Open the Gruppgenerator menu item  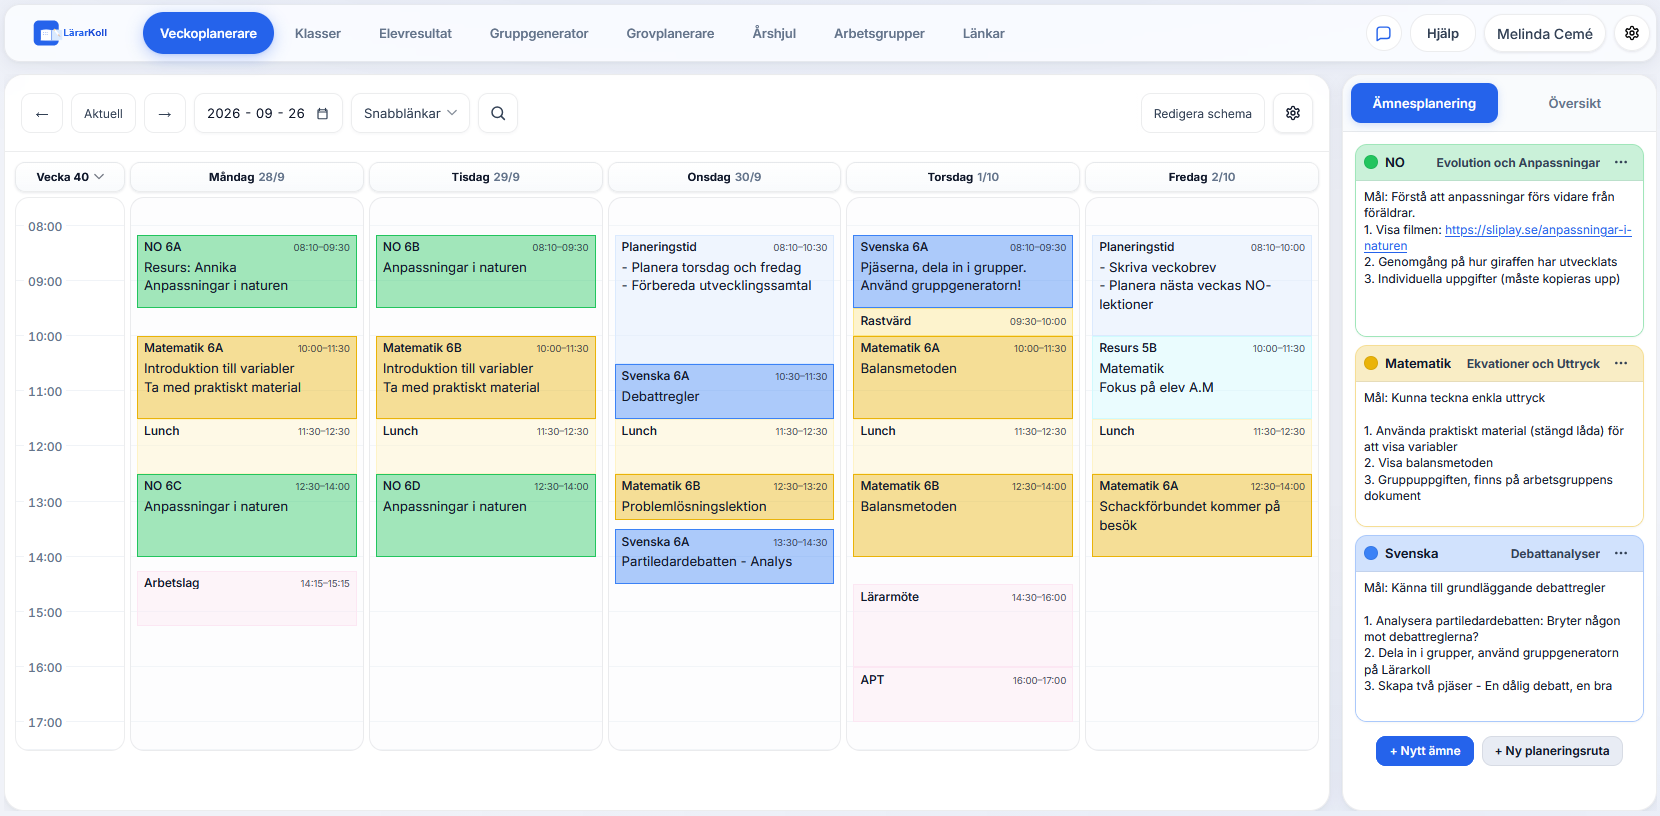[539, 34]
